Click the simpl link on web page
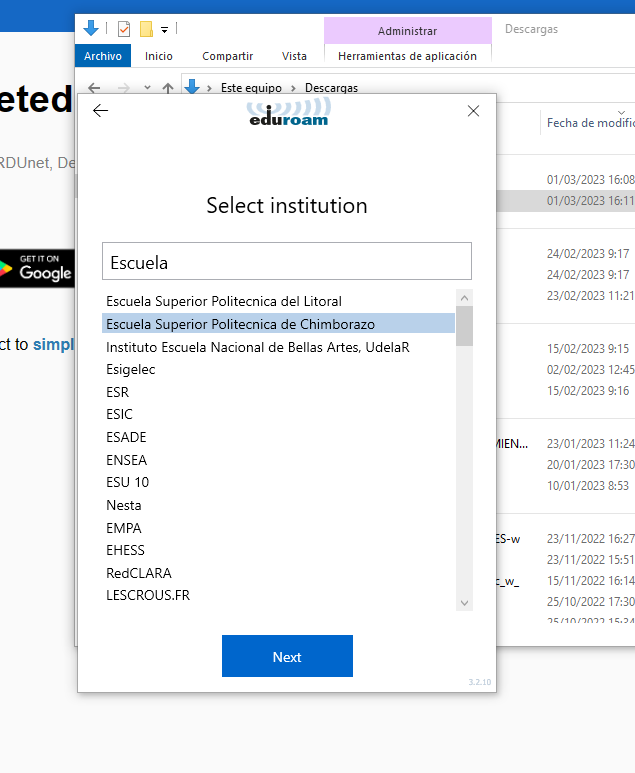The image size is (635, 773). pyautogui.click(x=54, y=344)
